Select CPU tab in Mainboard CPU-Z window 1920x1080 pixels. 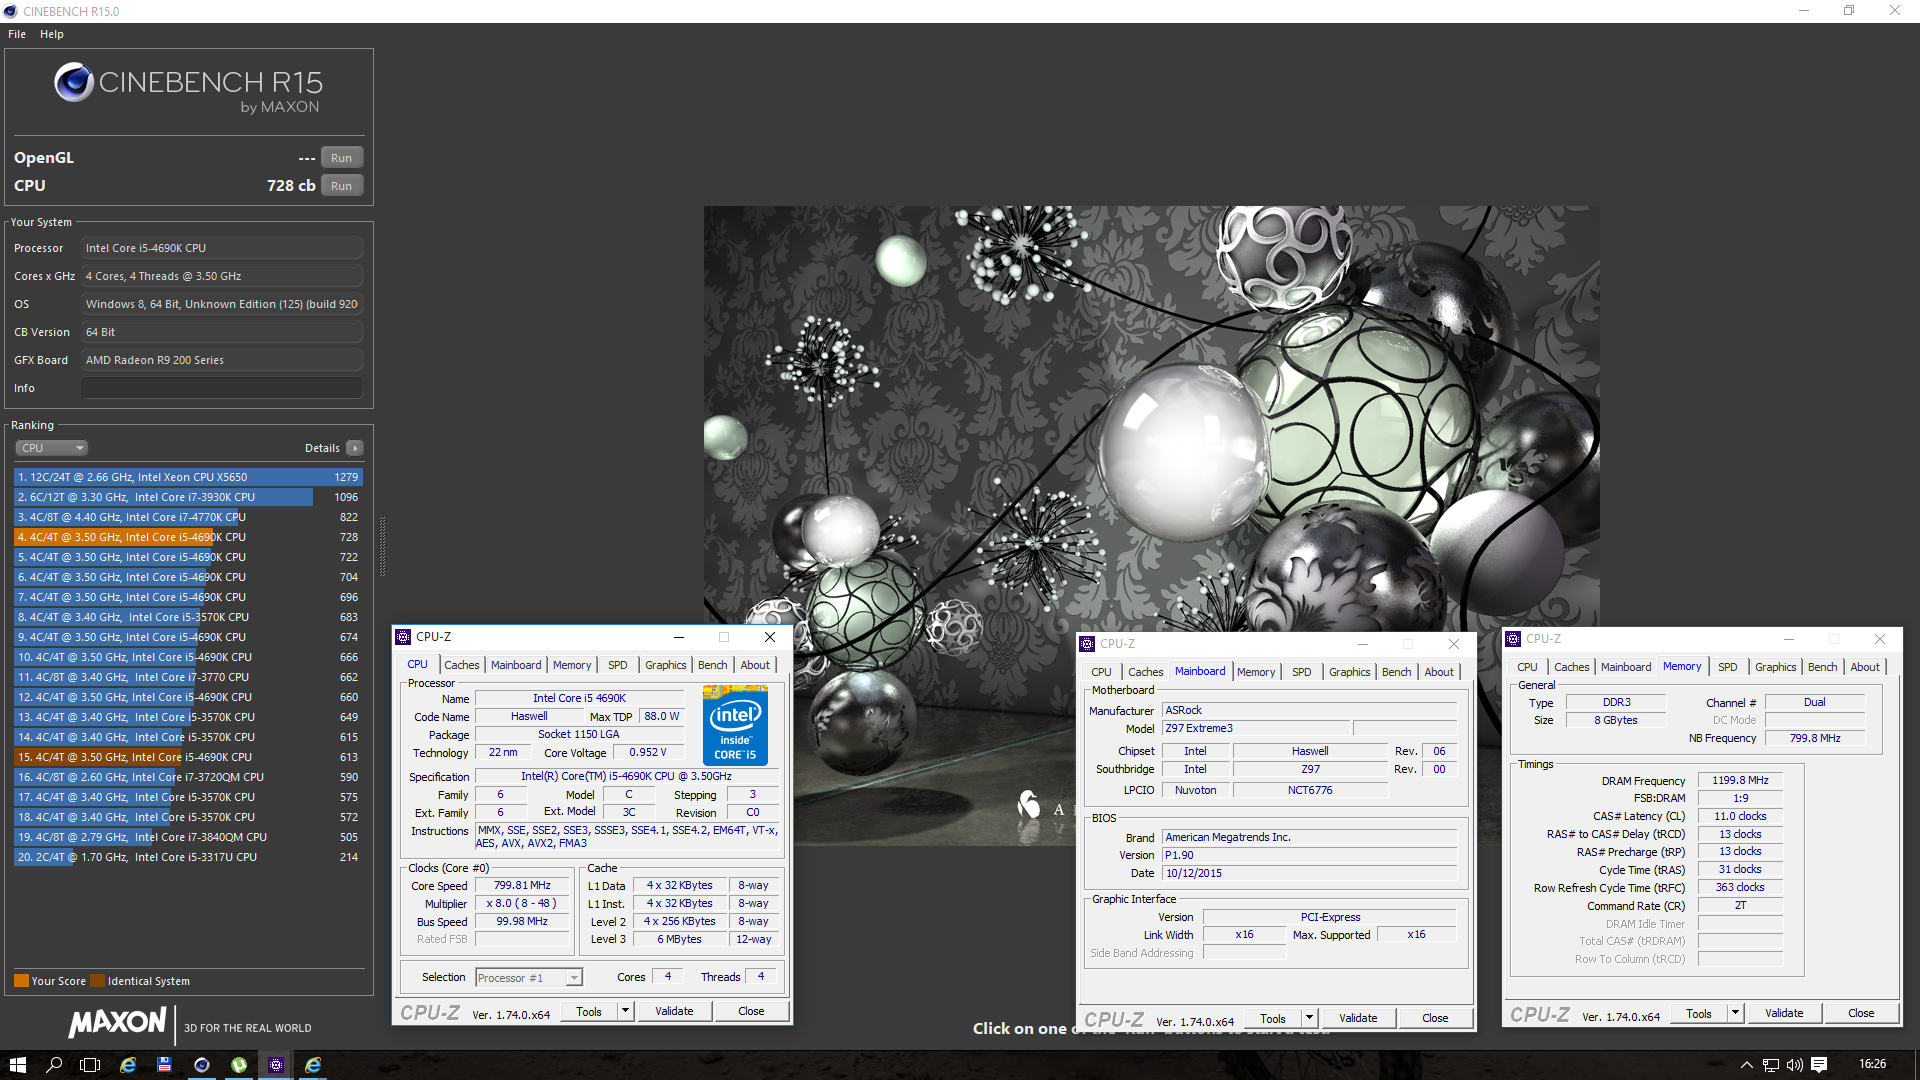click(x=1101, y=672)
